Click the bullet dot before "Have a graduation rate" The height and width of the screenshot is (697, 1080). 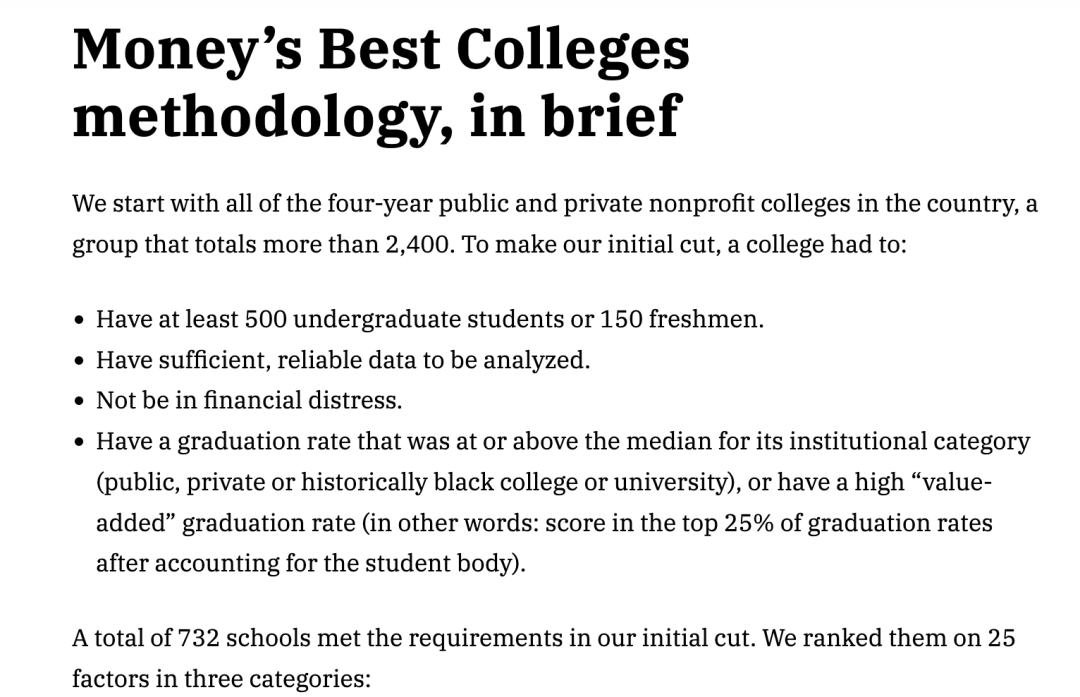(x=80, y=442)
